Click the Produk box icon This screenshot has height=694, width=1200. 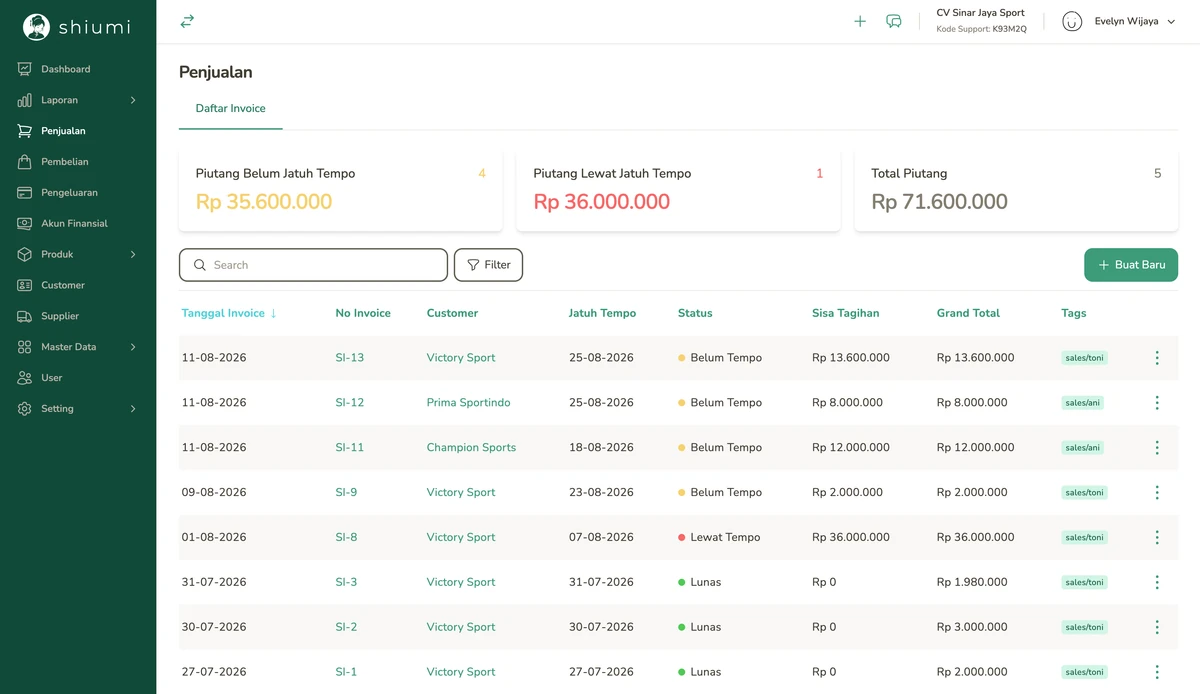(25, 255)
